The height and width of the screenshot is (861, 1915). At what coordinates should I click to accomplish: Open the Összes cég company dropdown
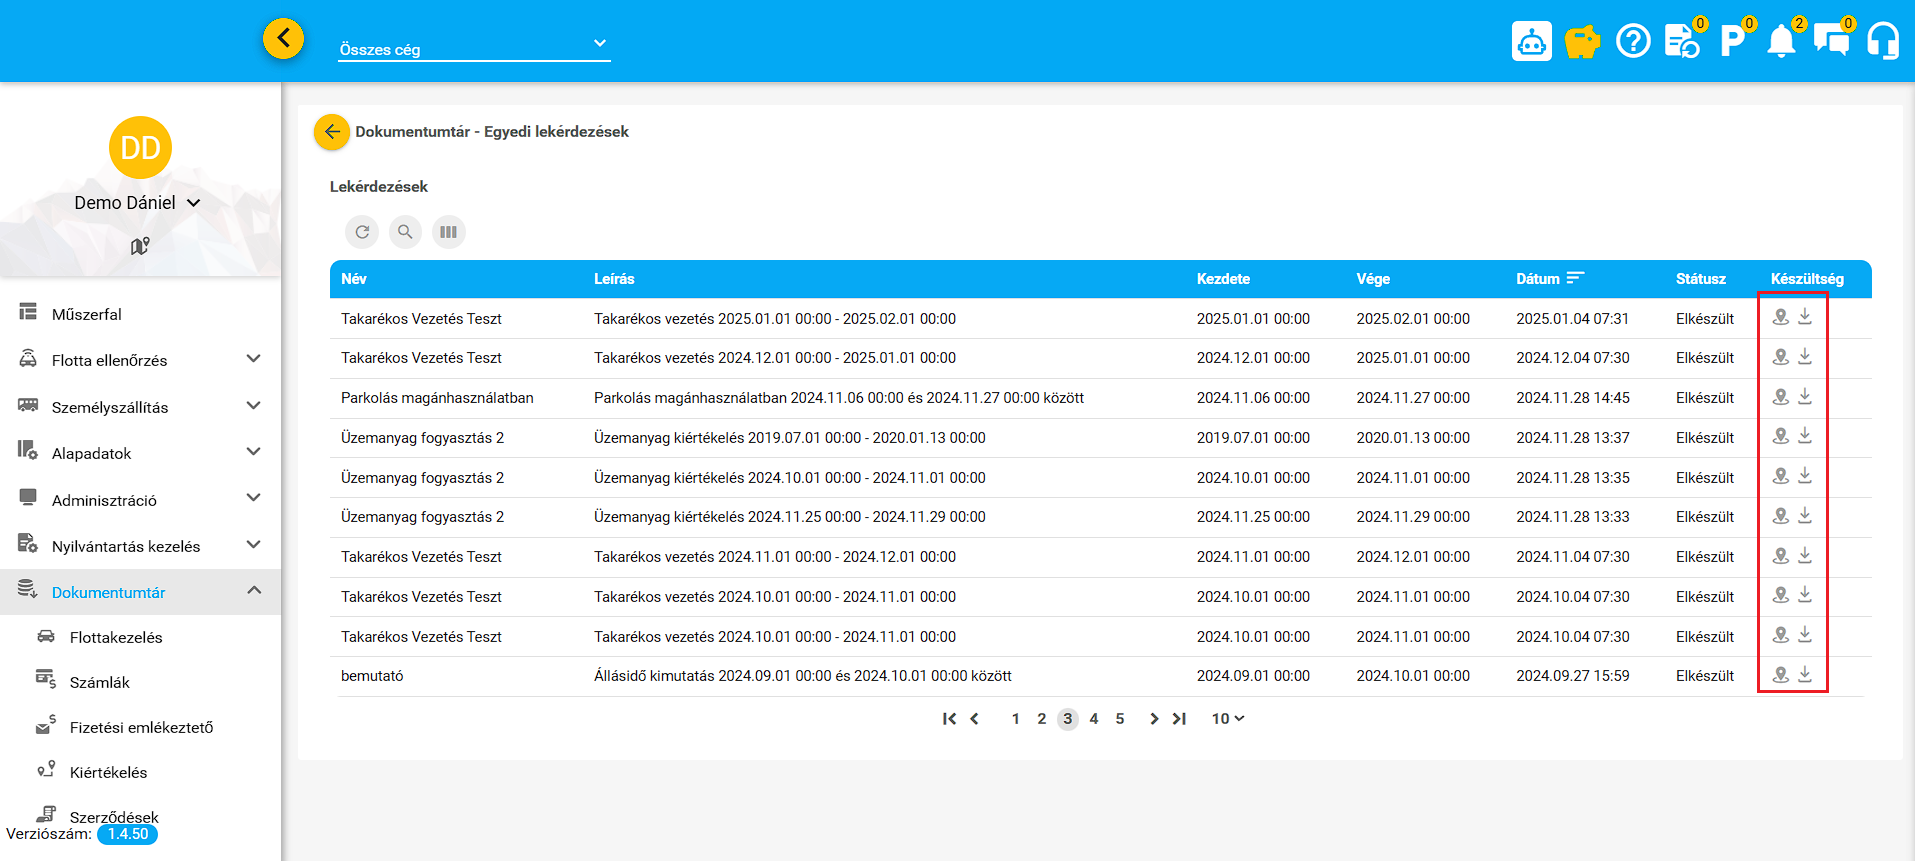[x=474, y=45]
